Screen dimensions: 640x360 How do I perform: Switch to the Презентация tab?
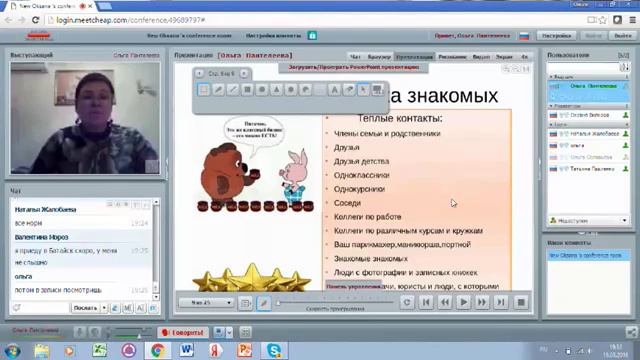pyautogui.click(x=414, y=57)
